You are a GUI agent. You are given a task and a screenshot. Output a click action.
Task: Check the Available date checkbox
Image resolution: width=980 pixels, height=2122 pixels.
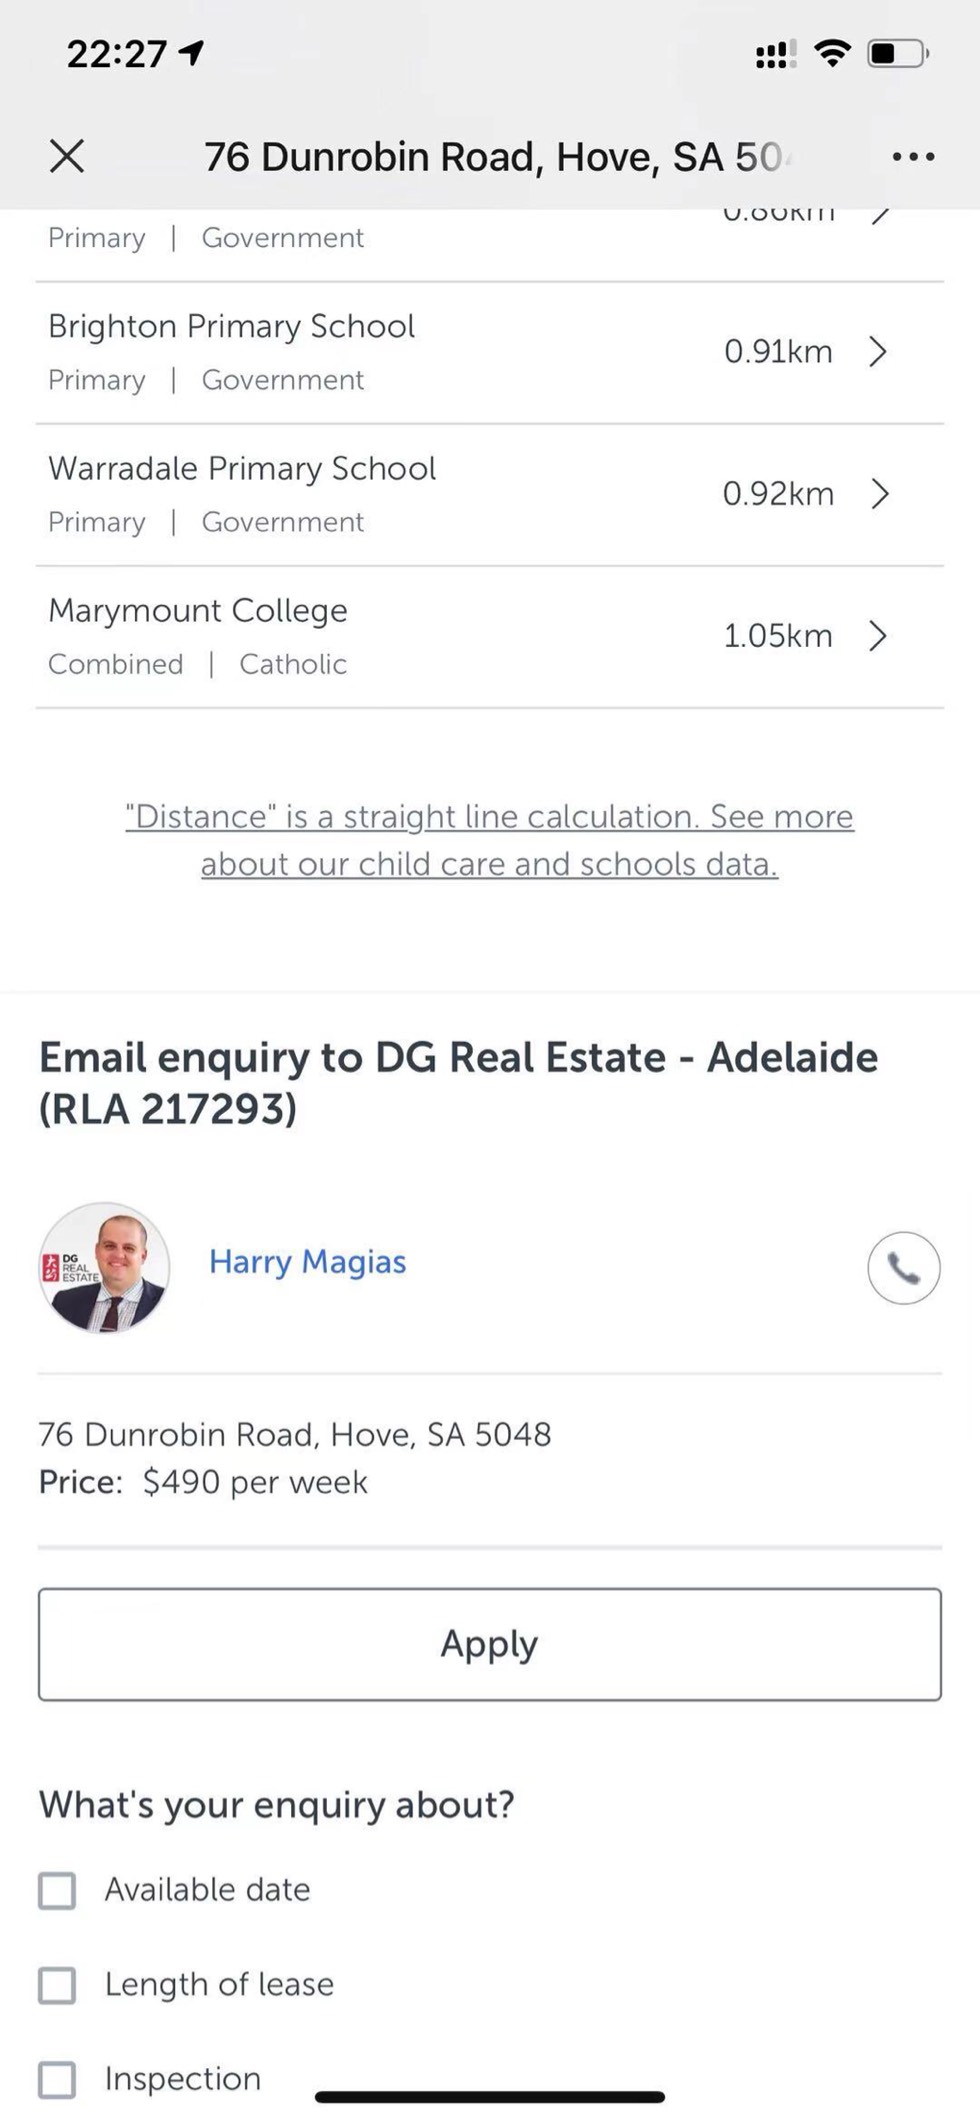tap(57, 1891)
